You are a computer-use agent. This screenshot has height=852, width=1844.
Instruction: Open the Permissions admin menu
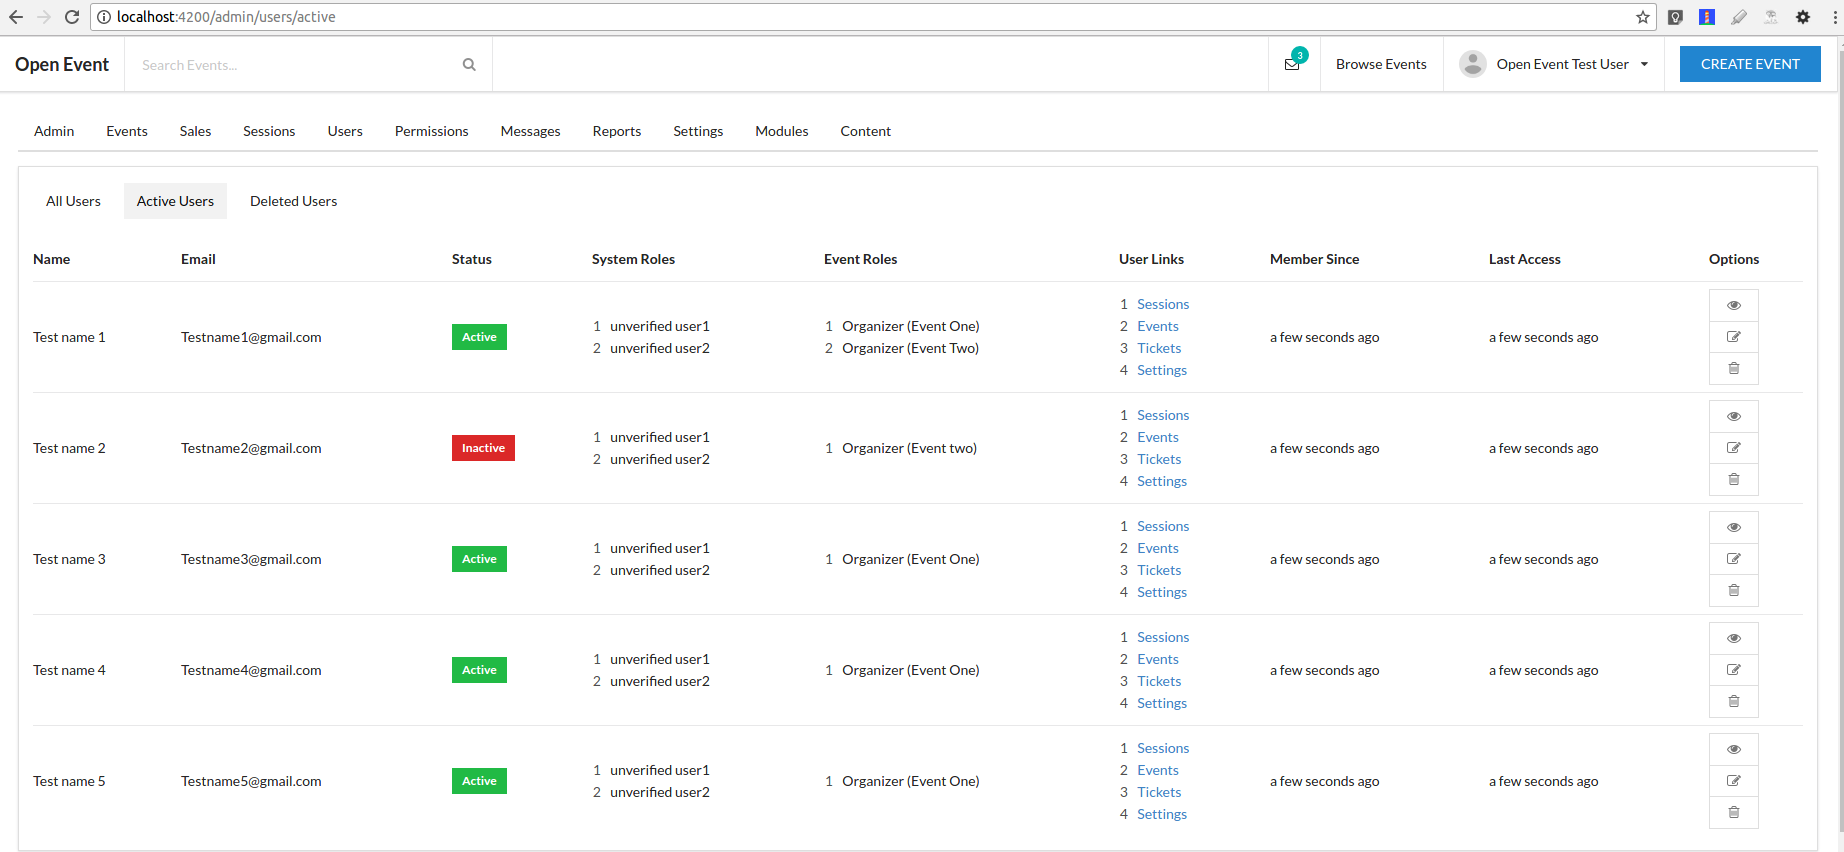[x=431, y=131]
